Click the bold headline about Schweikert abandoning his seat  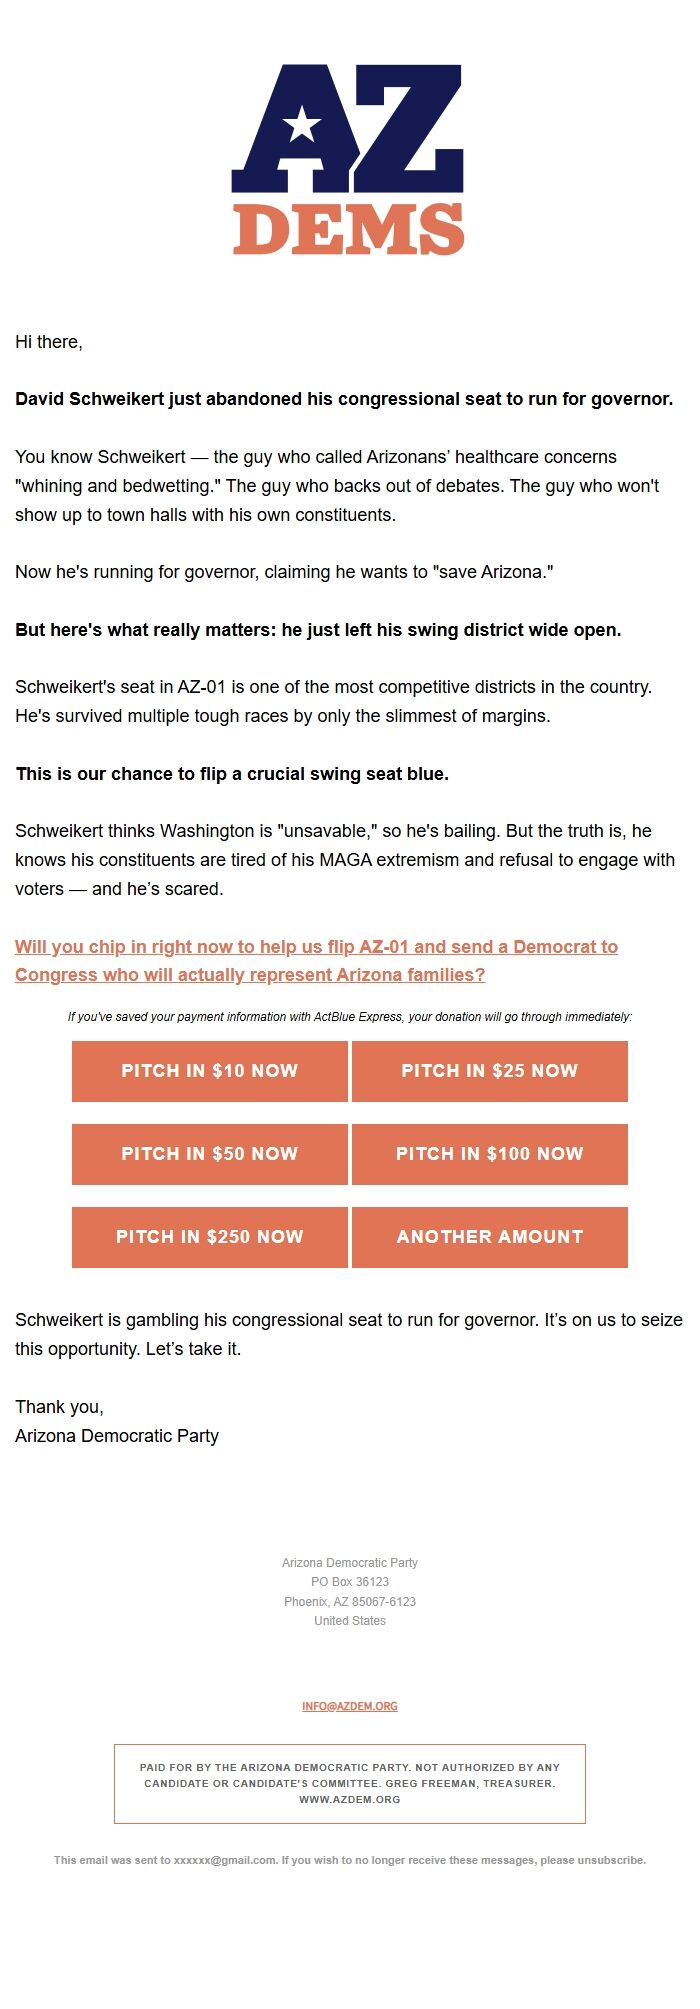pos(344,399)
